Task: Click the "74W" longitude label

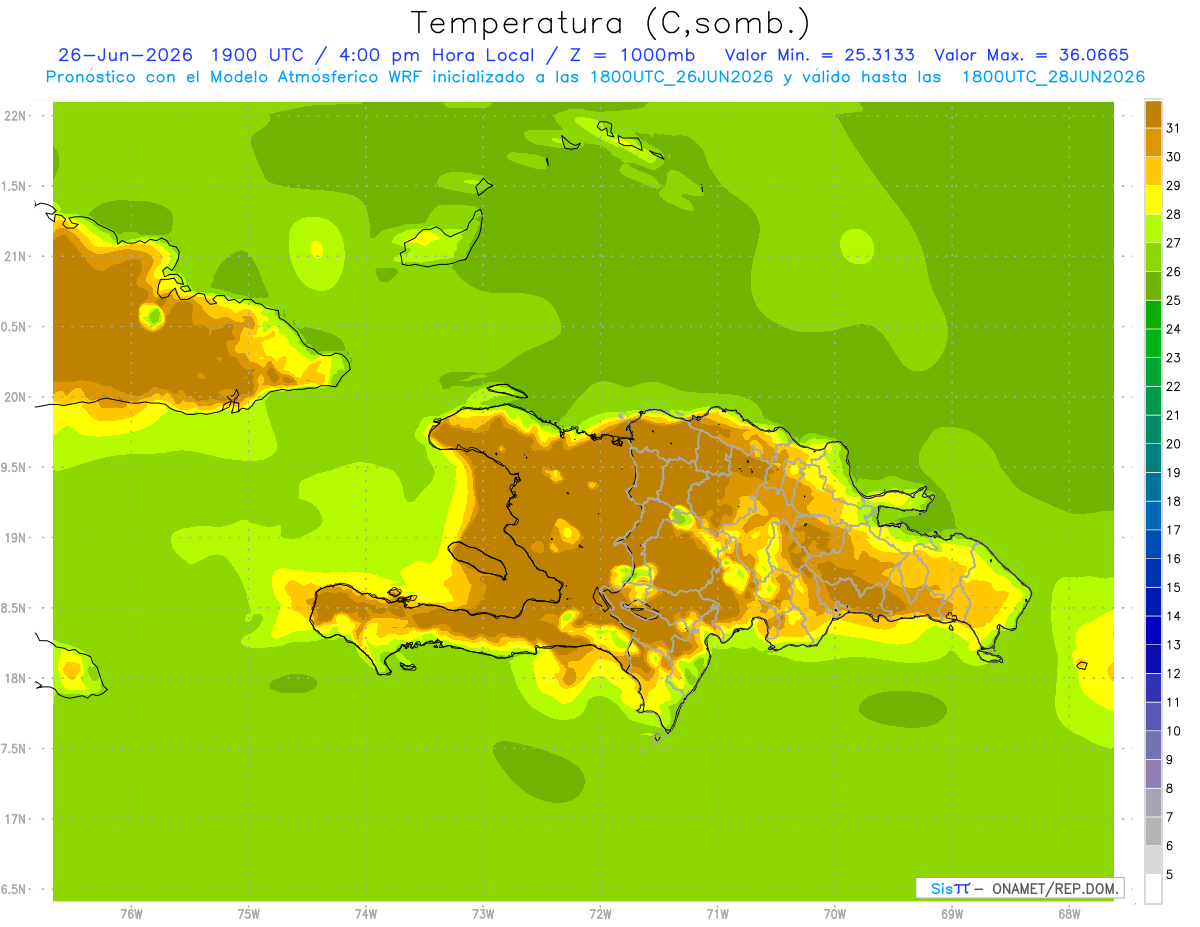Action: [366, 914]
